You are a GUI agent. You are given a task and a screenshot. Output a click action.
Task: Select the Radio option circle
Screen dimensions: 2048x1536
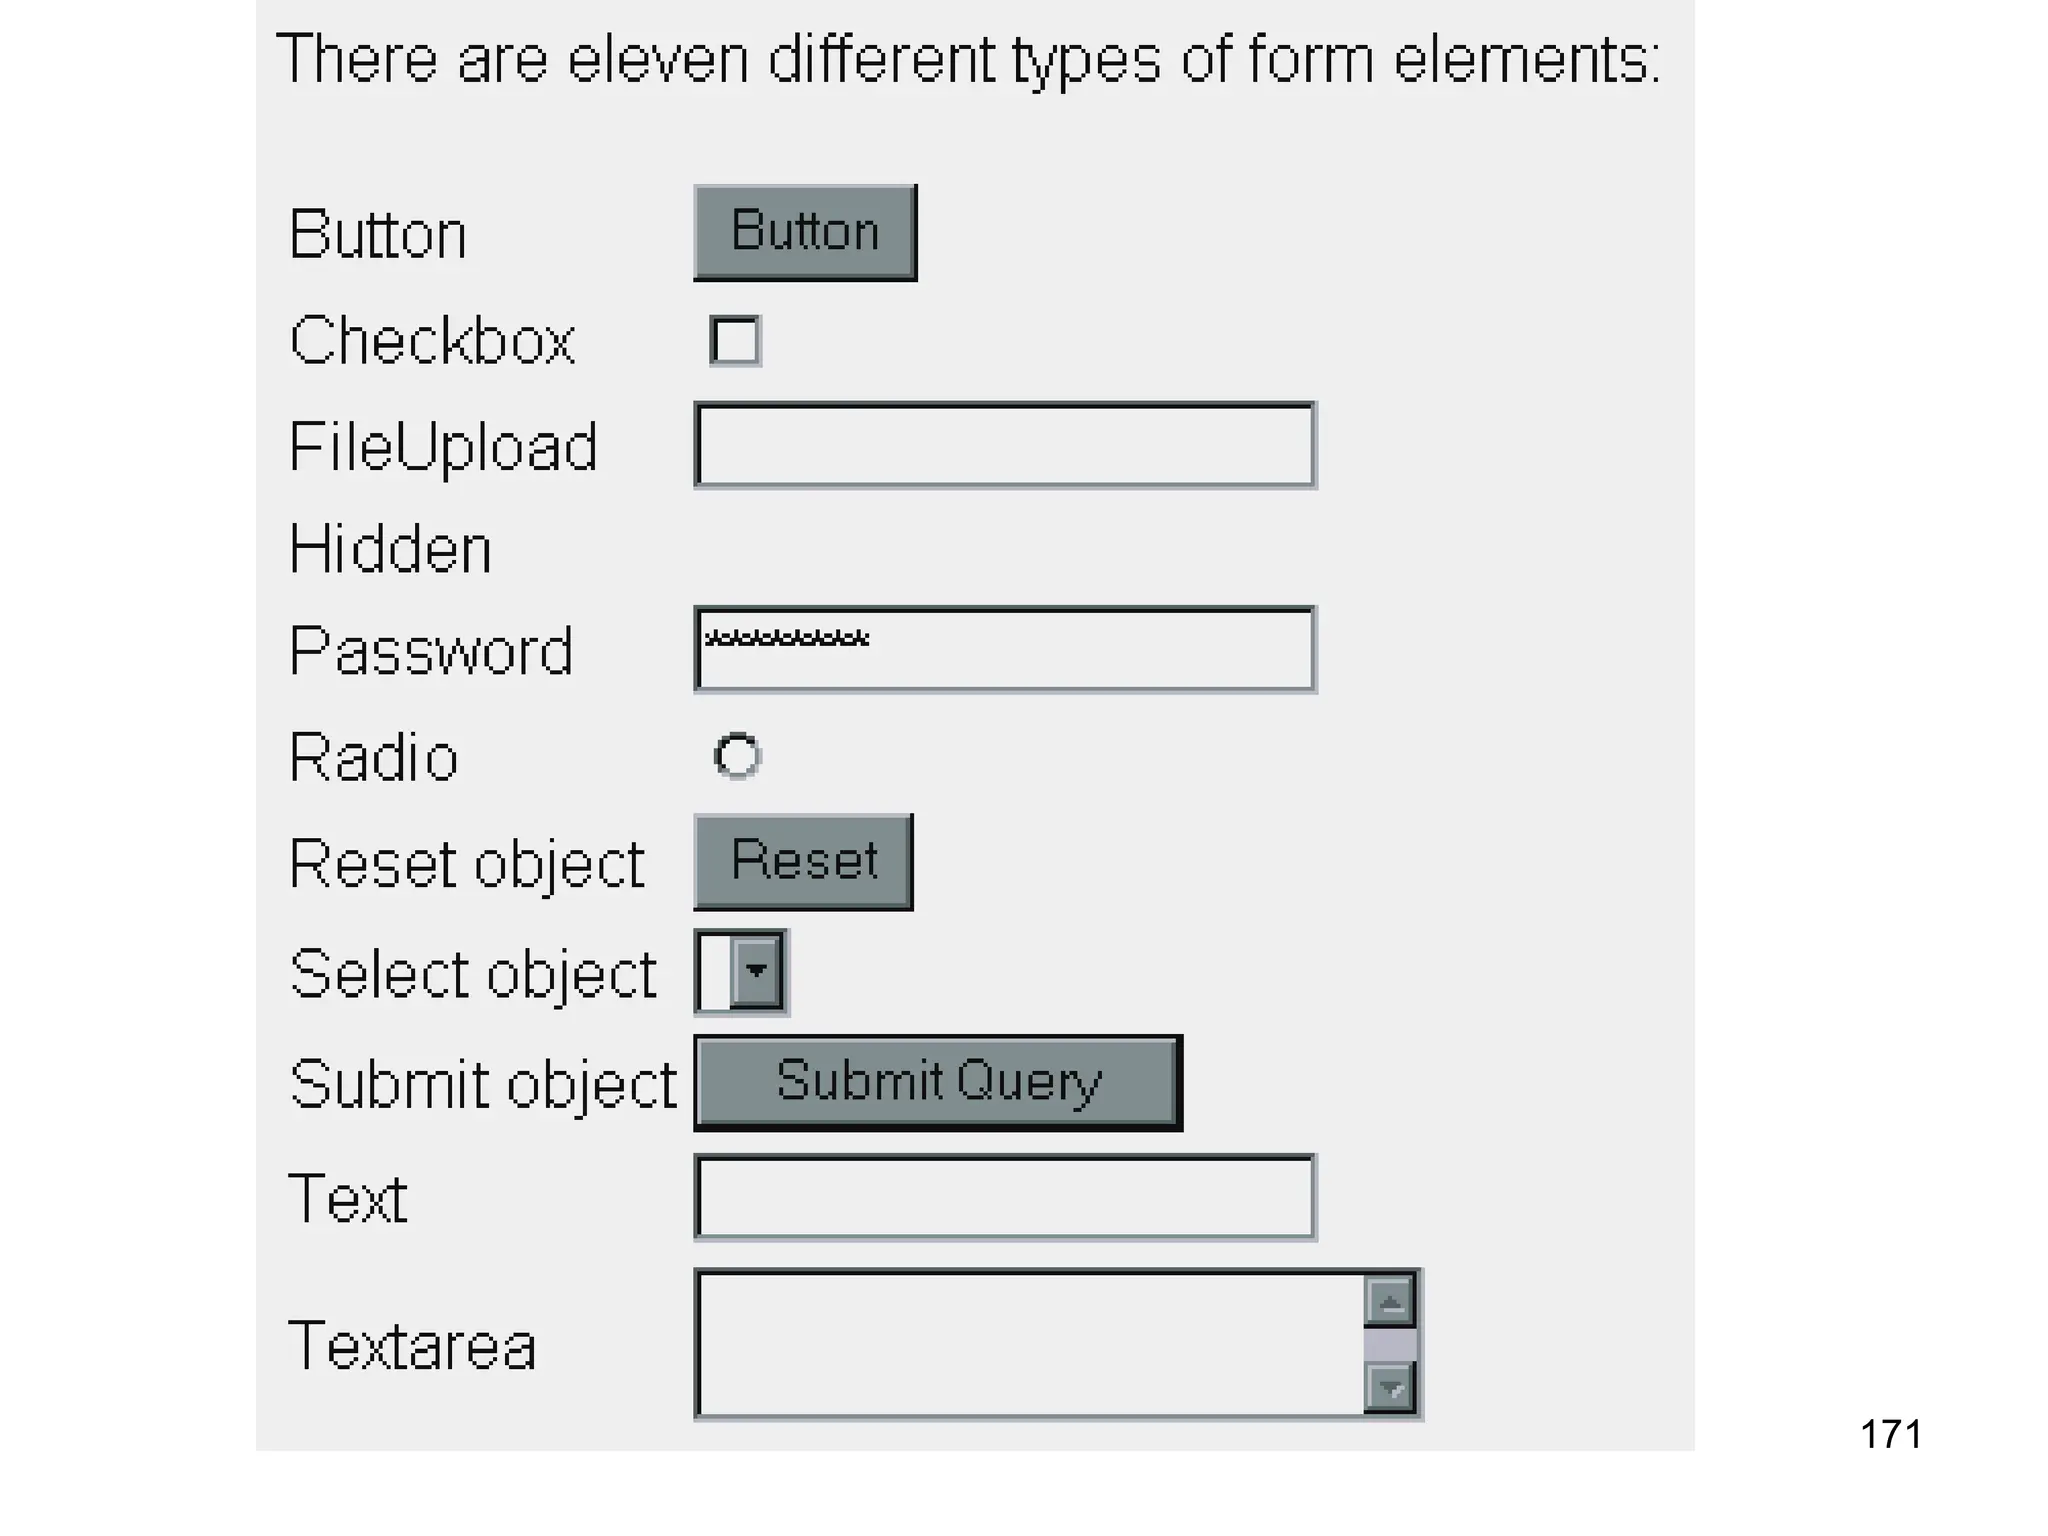[x=738, y=756]
